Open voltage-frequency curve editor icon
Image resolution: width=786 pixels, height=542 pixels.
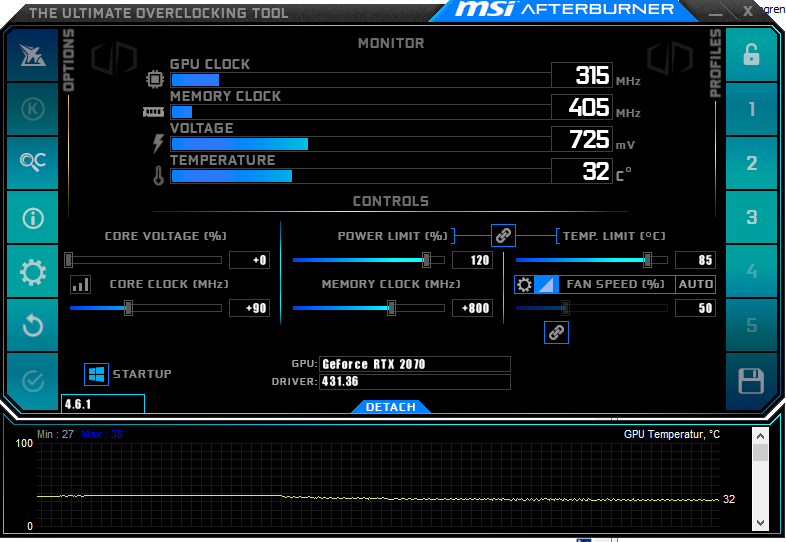coord(80,284)
